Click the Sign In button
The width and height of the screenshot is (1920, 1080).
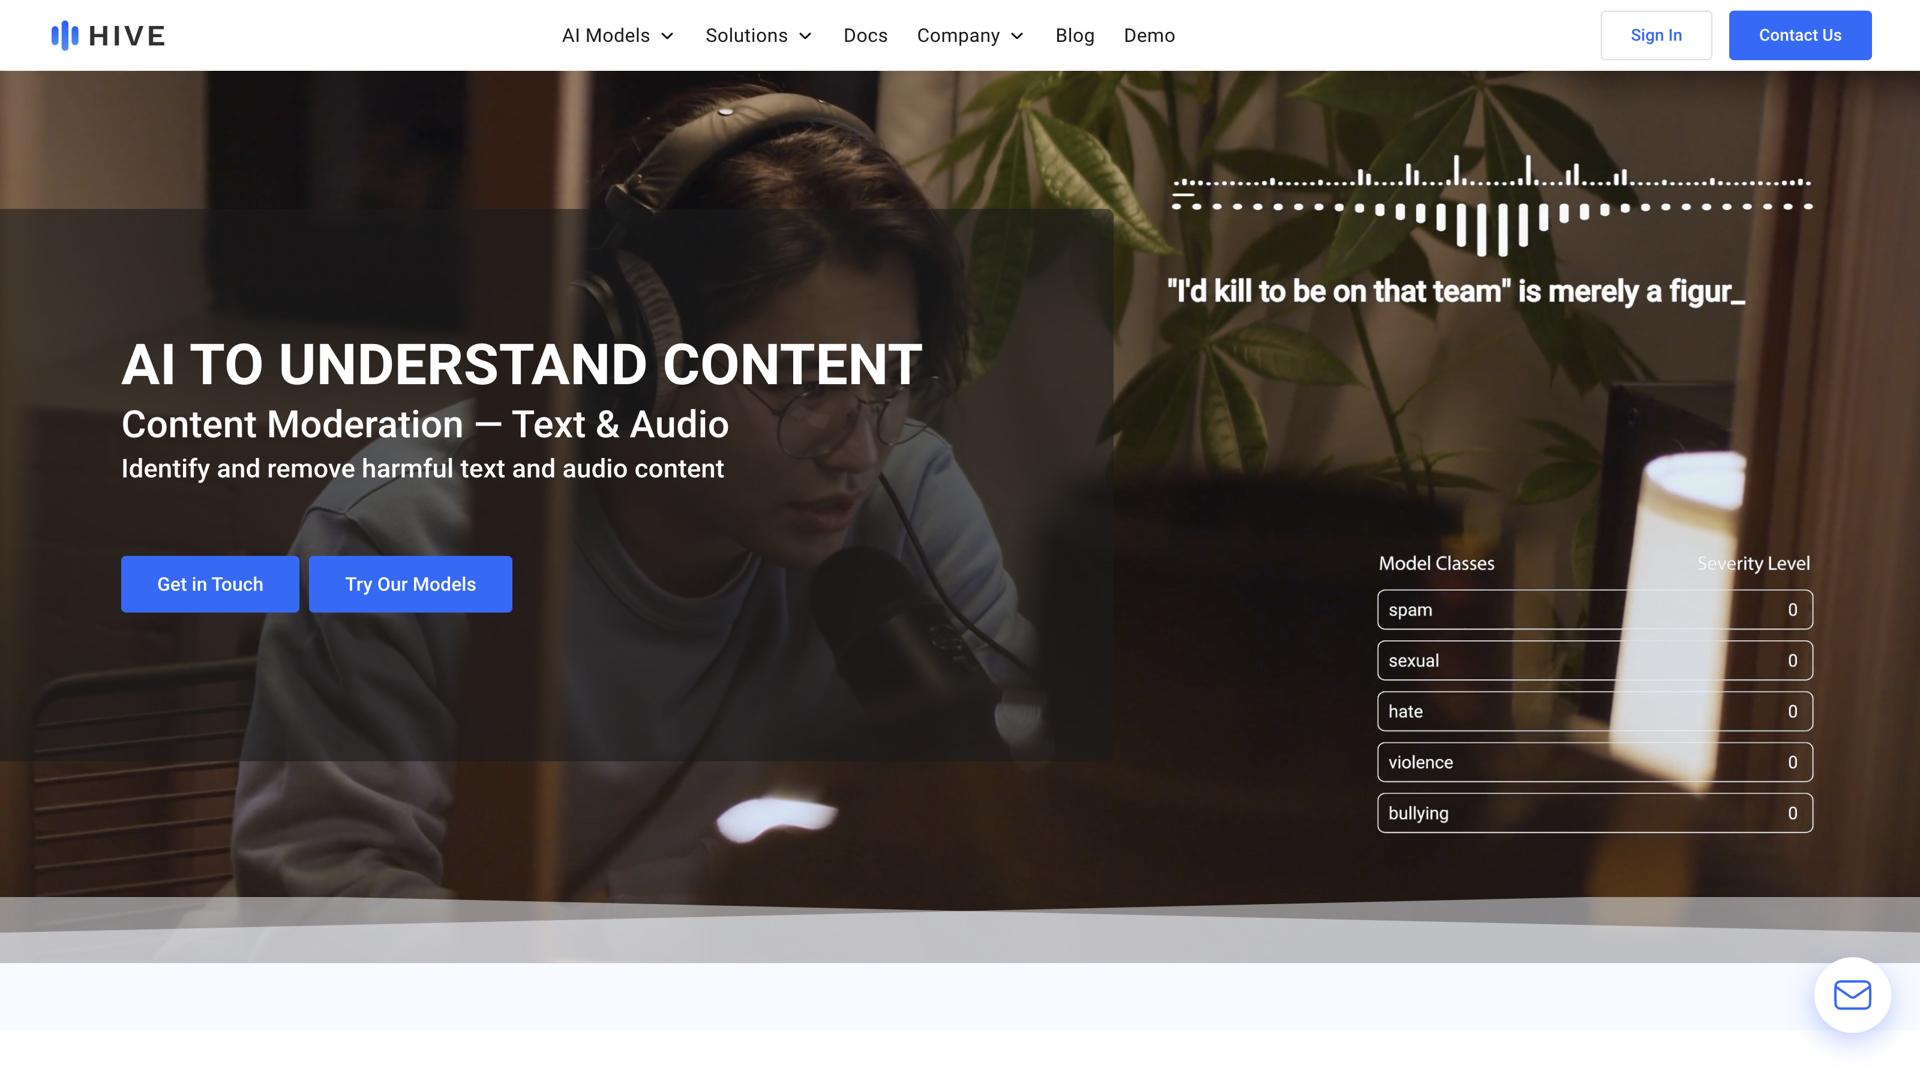1655,36
